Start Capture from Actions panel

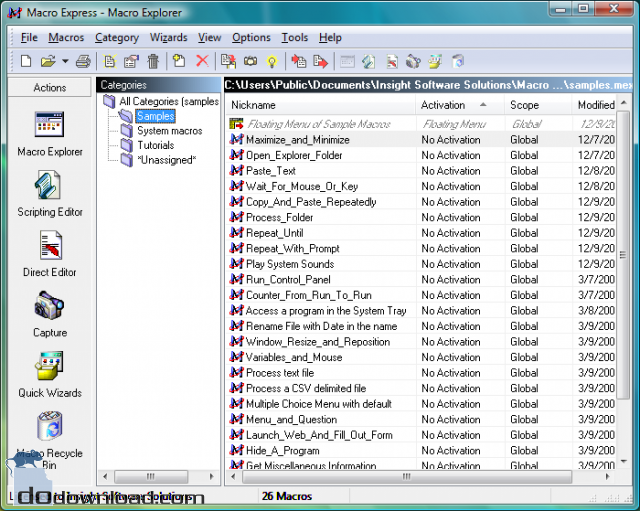point(49,314)
